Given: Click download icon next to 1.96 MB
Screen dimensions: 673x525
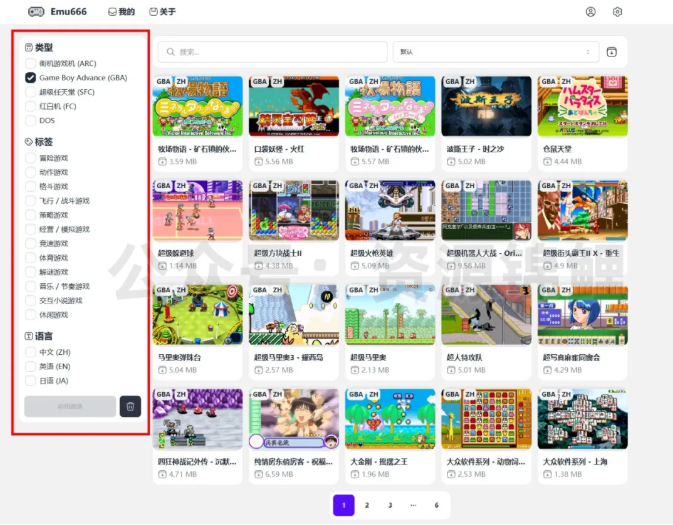Looking at the screenshot, I should tap(355, 474).
